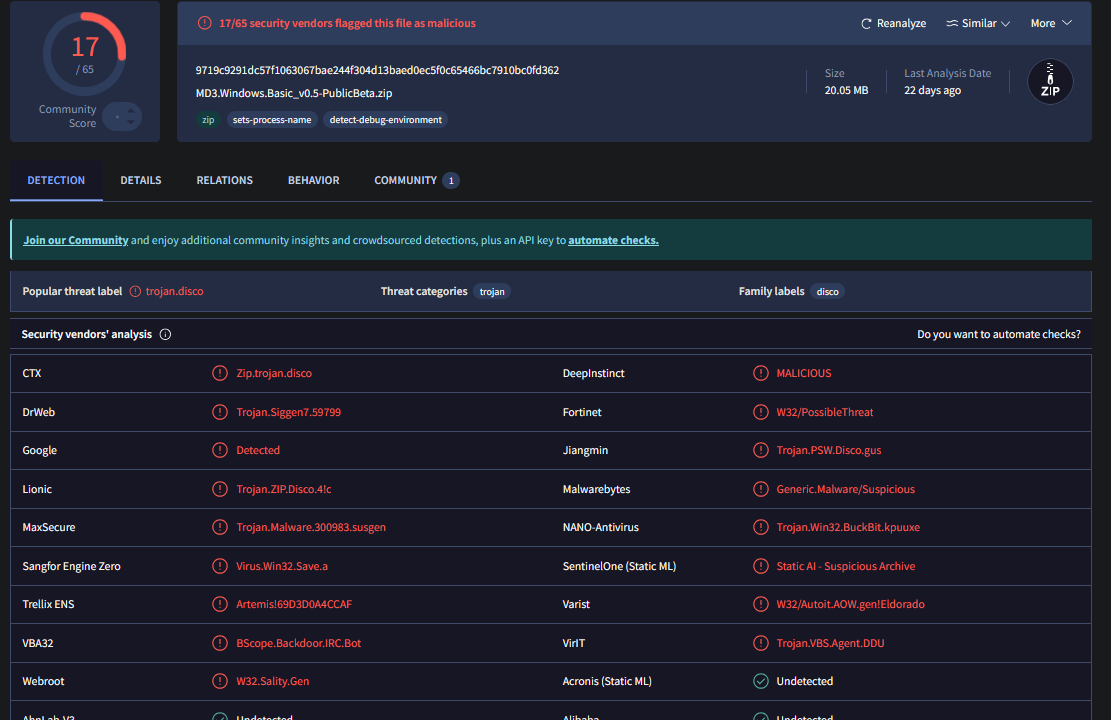
Task: Click the Last Analysis Date value
Action: [932, 90]
